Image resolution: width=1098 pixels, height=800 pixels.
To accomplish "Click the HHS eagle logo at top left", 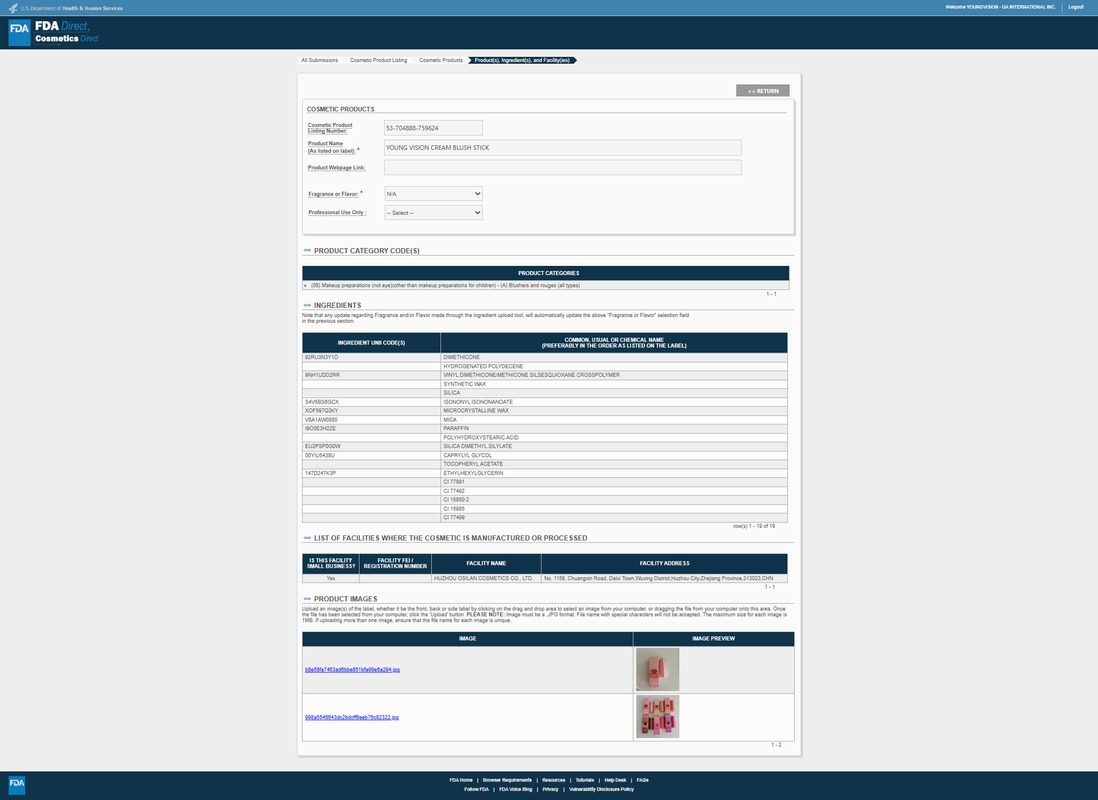I will (12, 7).
